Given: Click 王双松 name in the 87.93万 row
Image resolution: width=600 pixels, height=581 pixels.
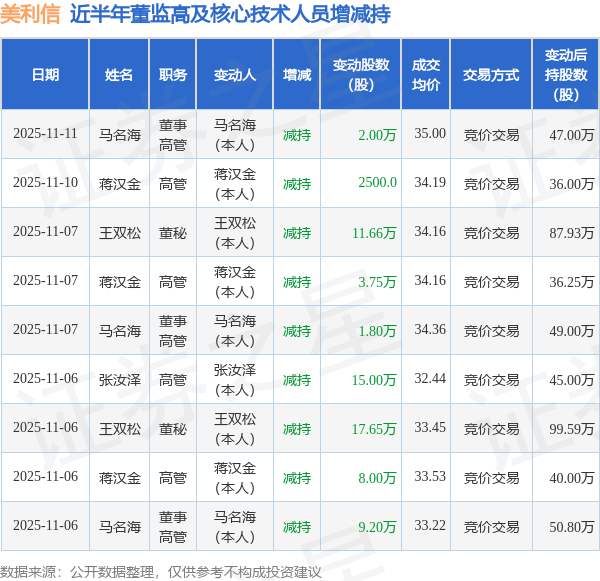Looking at the screenshot, I should click(120, 233).
